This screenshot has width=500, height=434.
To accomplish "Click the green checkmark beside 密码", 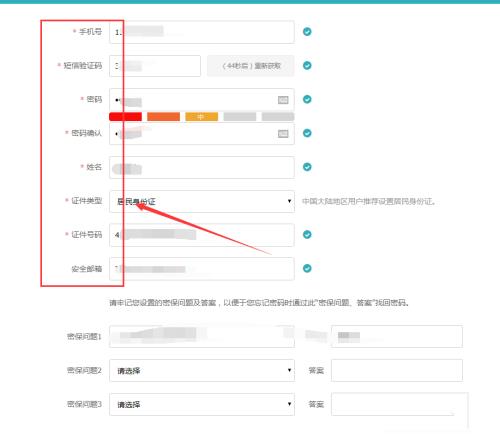I will (307, 99).
